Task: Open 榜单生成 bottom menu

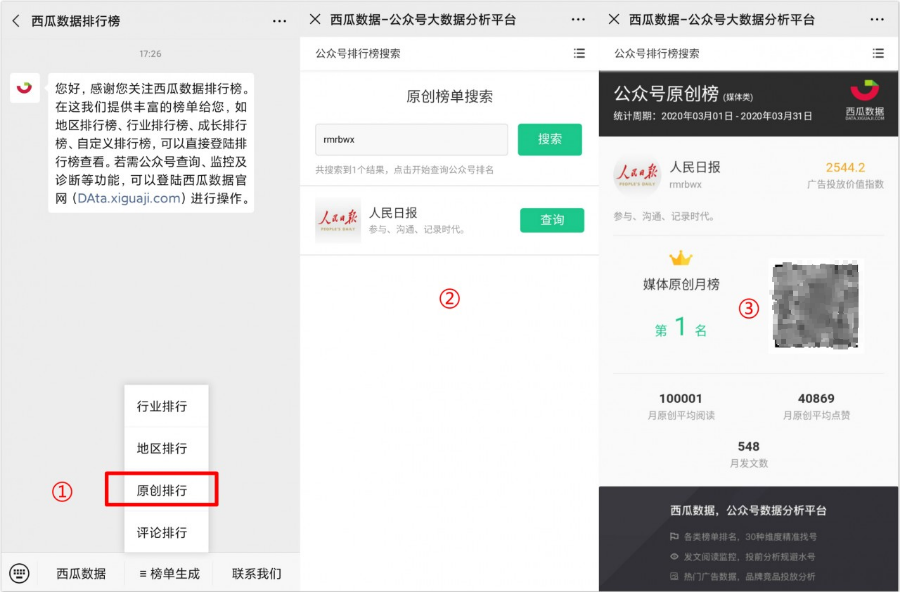Action: [x=169, y=573]
